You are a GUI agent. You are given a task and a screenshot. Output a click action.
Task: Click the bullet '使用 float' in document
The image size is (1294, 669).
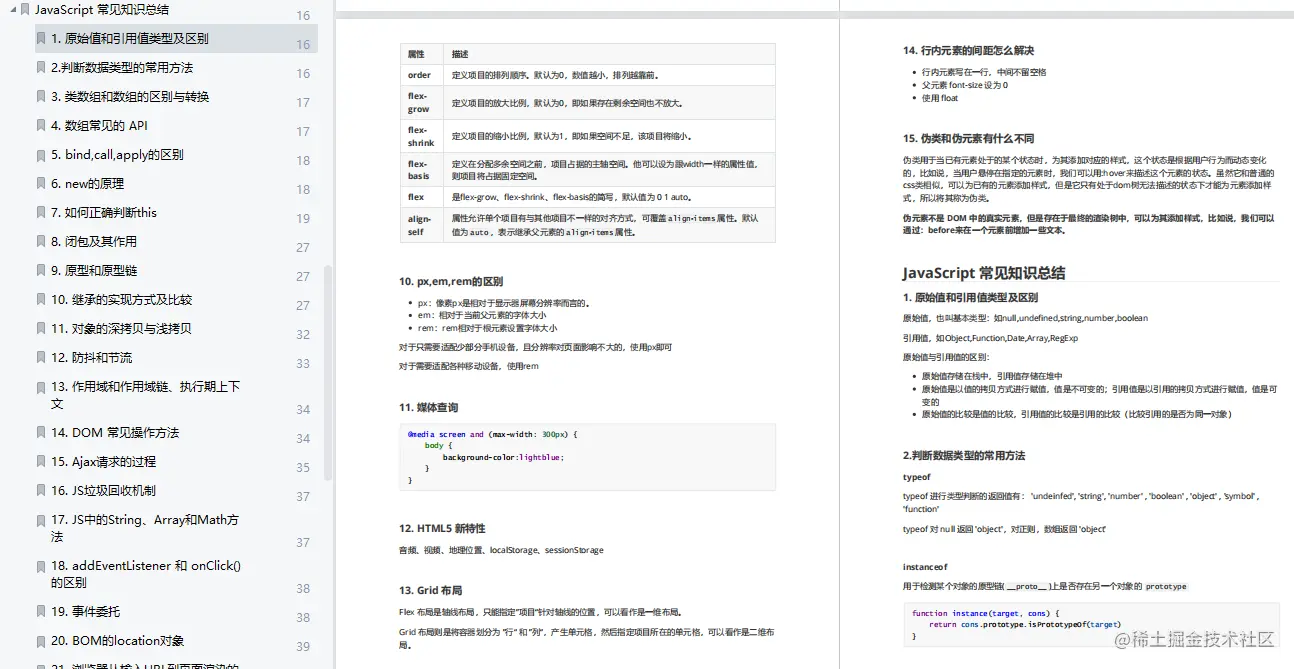click(x=940, y=98)
